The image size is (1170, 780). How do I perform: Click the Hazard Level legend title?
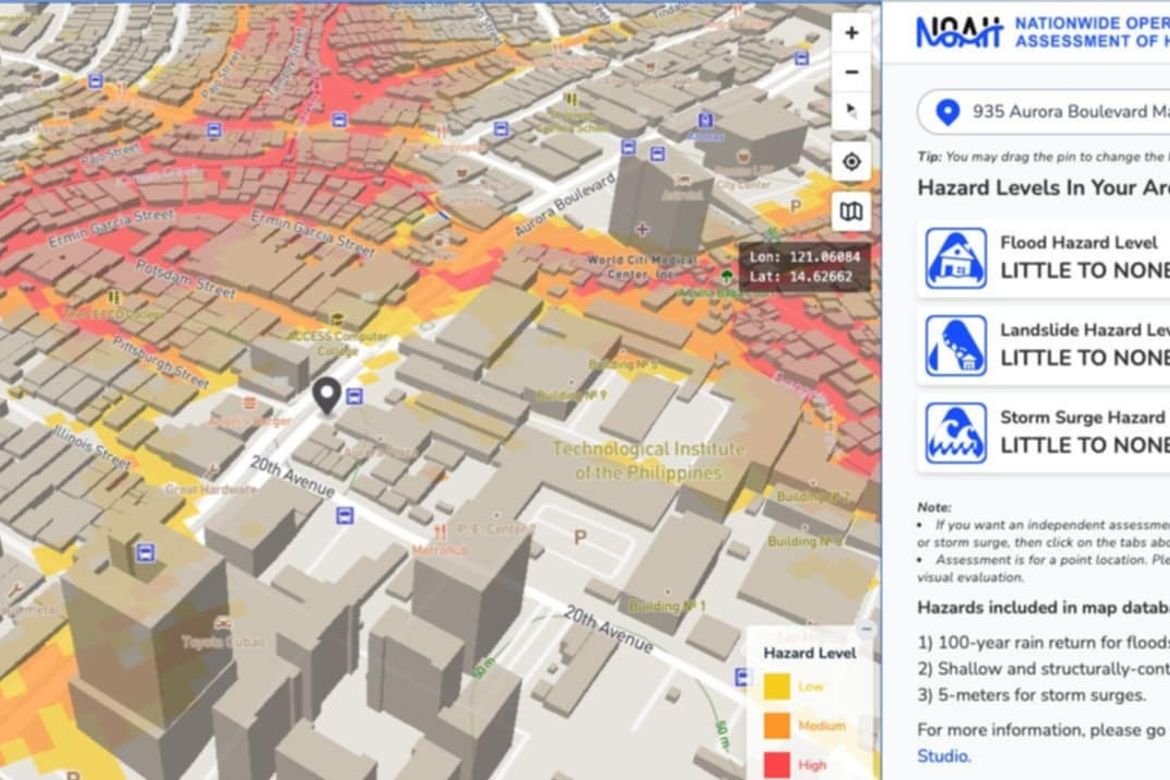810,653
